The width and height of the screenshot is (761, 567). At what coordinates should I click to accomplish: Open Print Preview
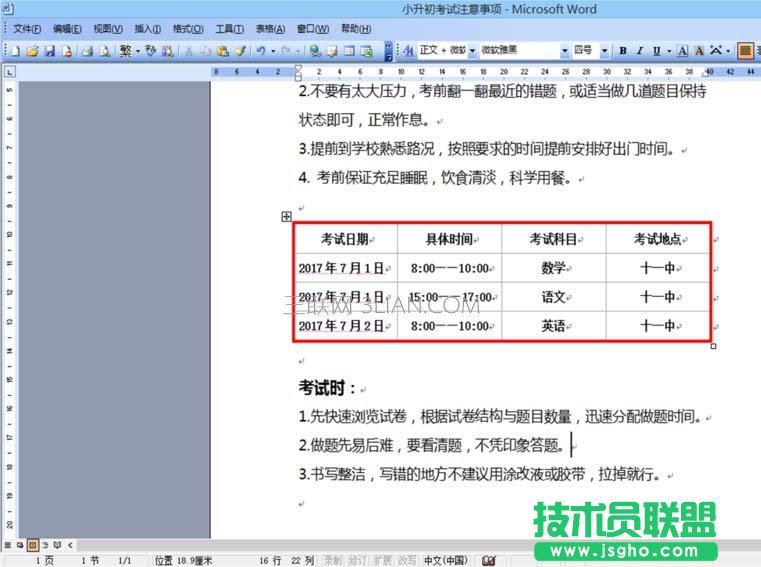coord(104,50)
